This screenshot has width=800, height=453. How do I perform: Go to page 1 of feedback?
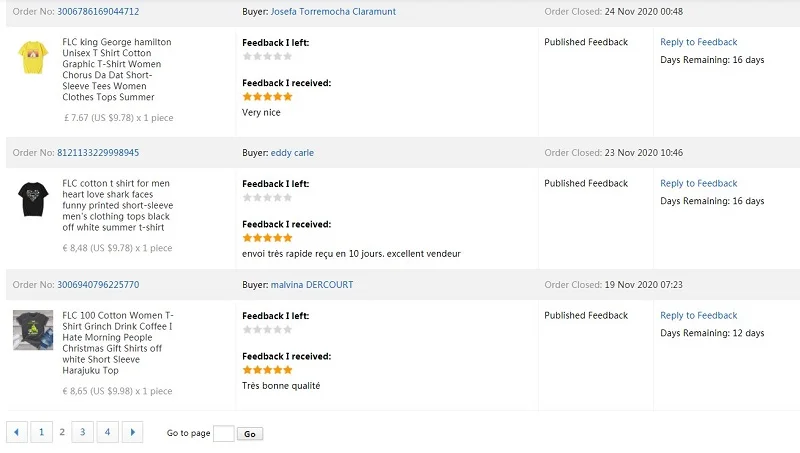click(41, 432)
